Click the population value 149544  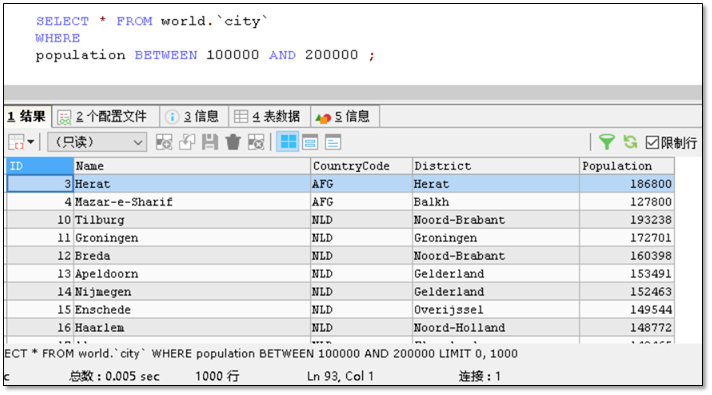click(x=627, y=310)
